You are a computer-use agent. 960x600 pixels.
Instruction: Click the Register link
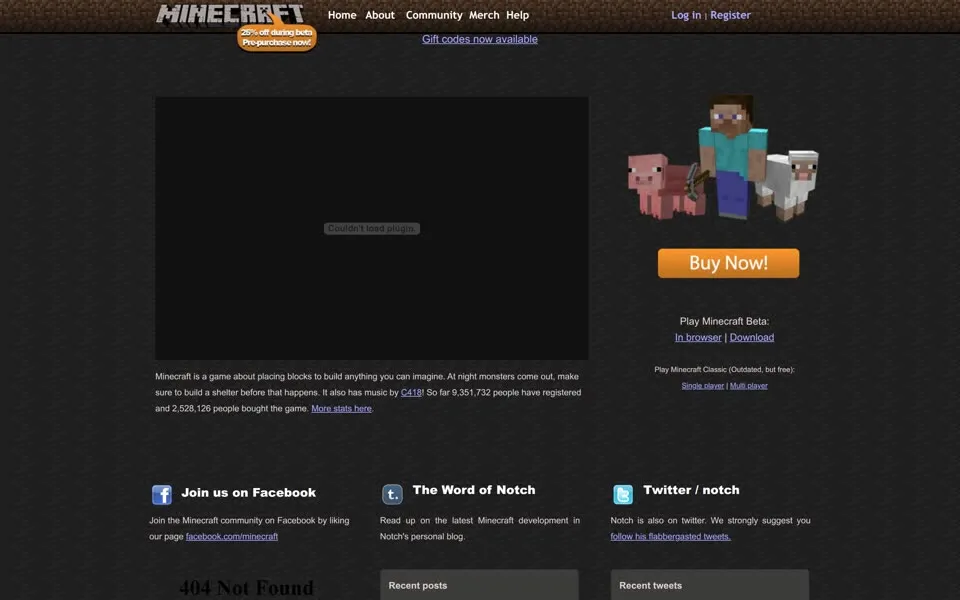(730, 15)
